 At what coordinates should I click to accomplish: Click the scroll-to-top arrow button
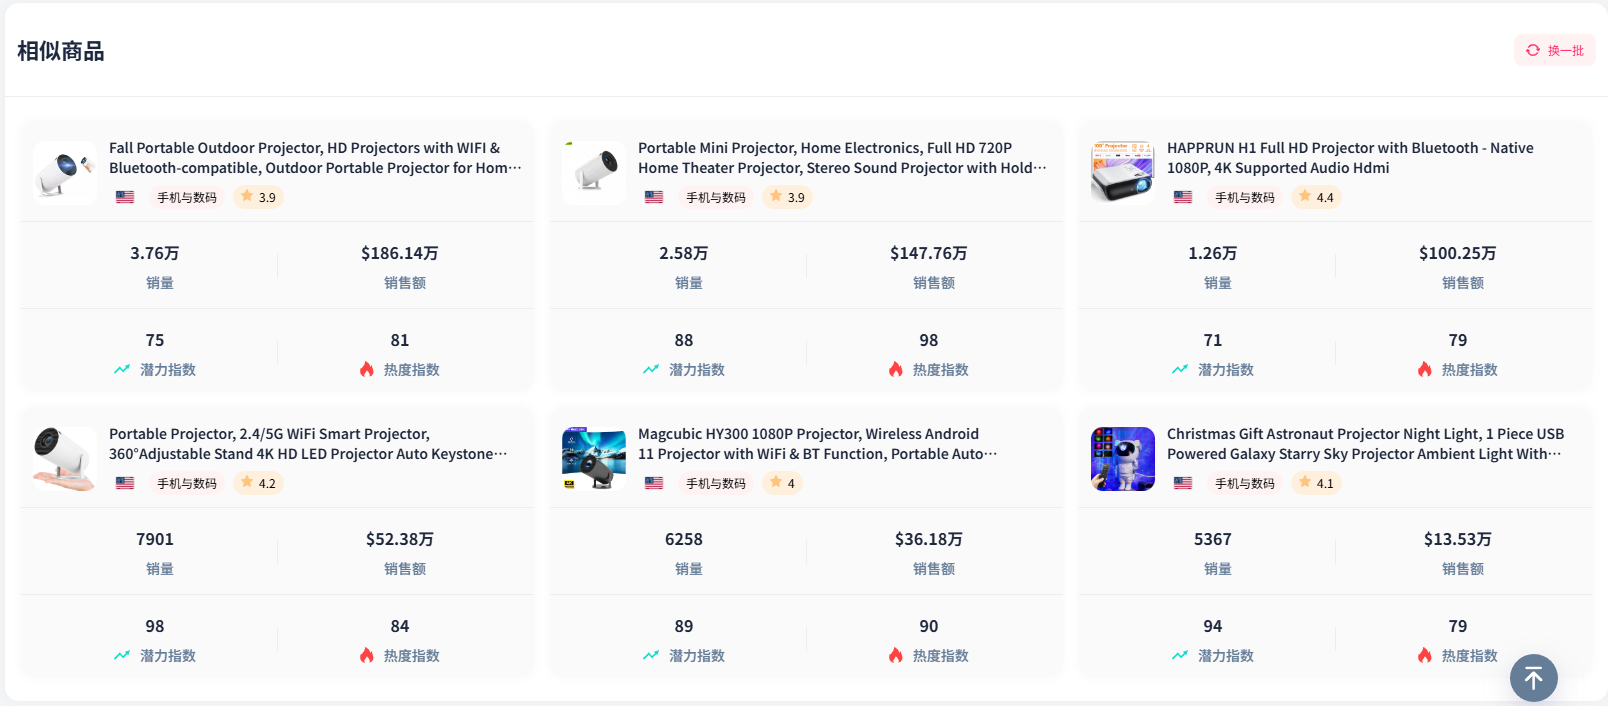click(x=1533, y=678)
